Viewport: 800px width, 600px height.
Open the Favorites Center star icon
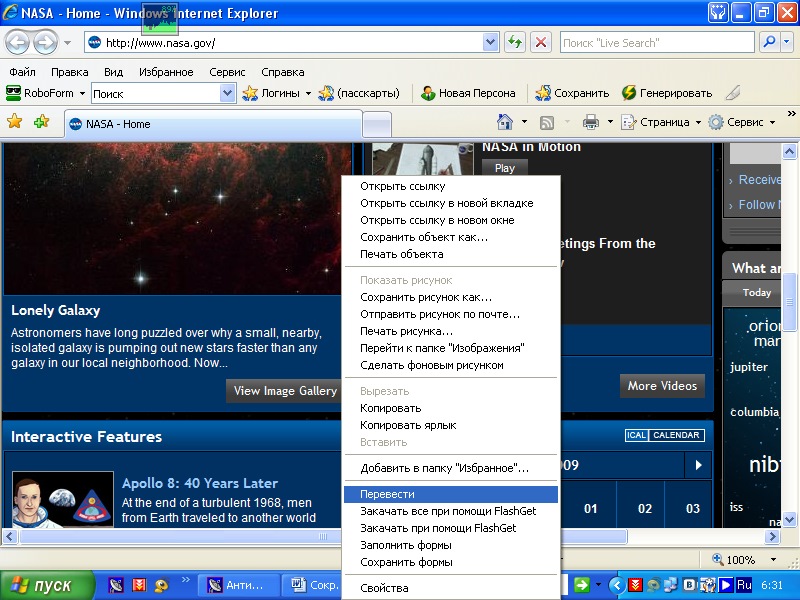tap(15, 121)
